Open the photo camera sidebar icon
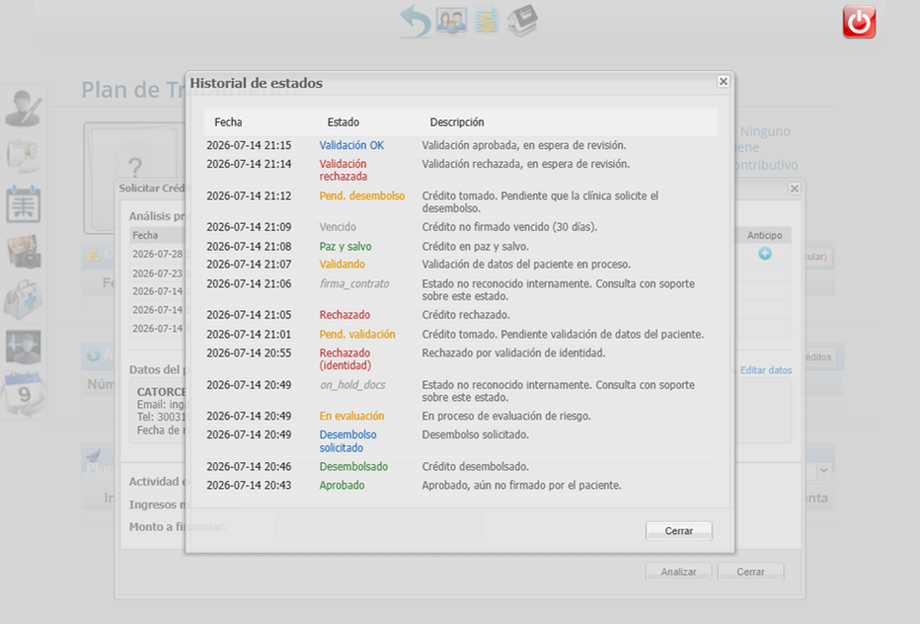 coord(23,252)
